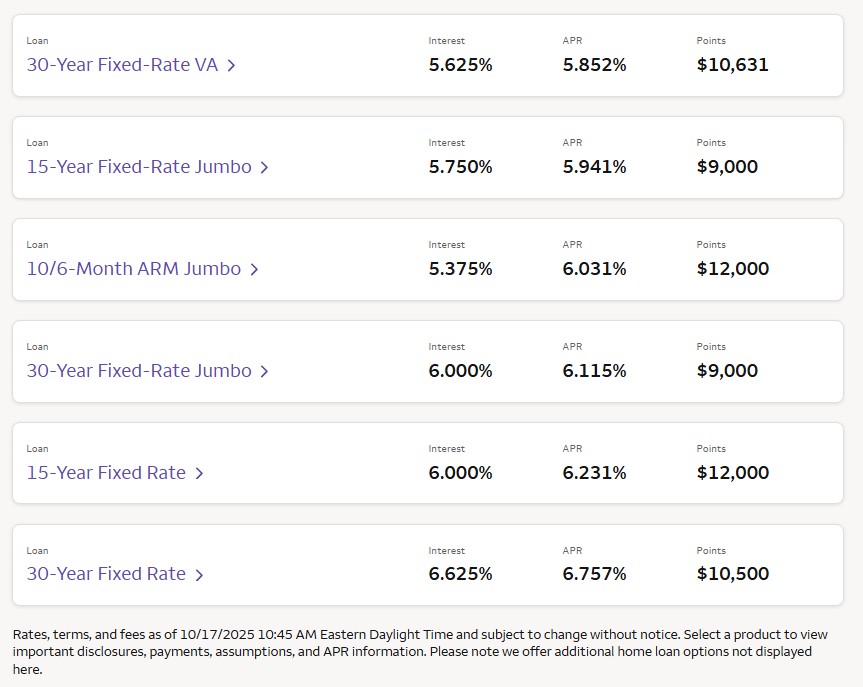This screenshot has width=863, height=687.
Task: Click the $10,500 points amount
Action: click(x=732, y=574)
